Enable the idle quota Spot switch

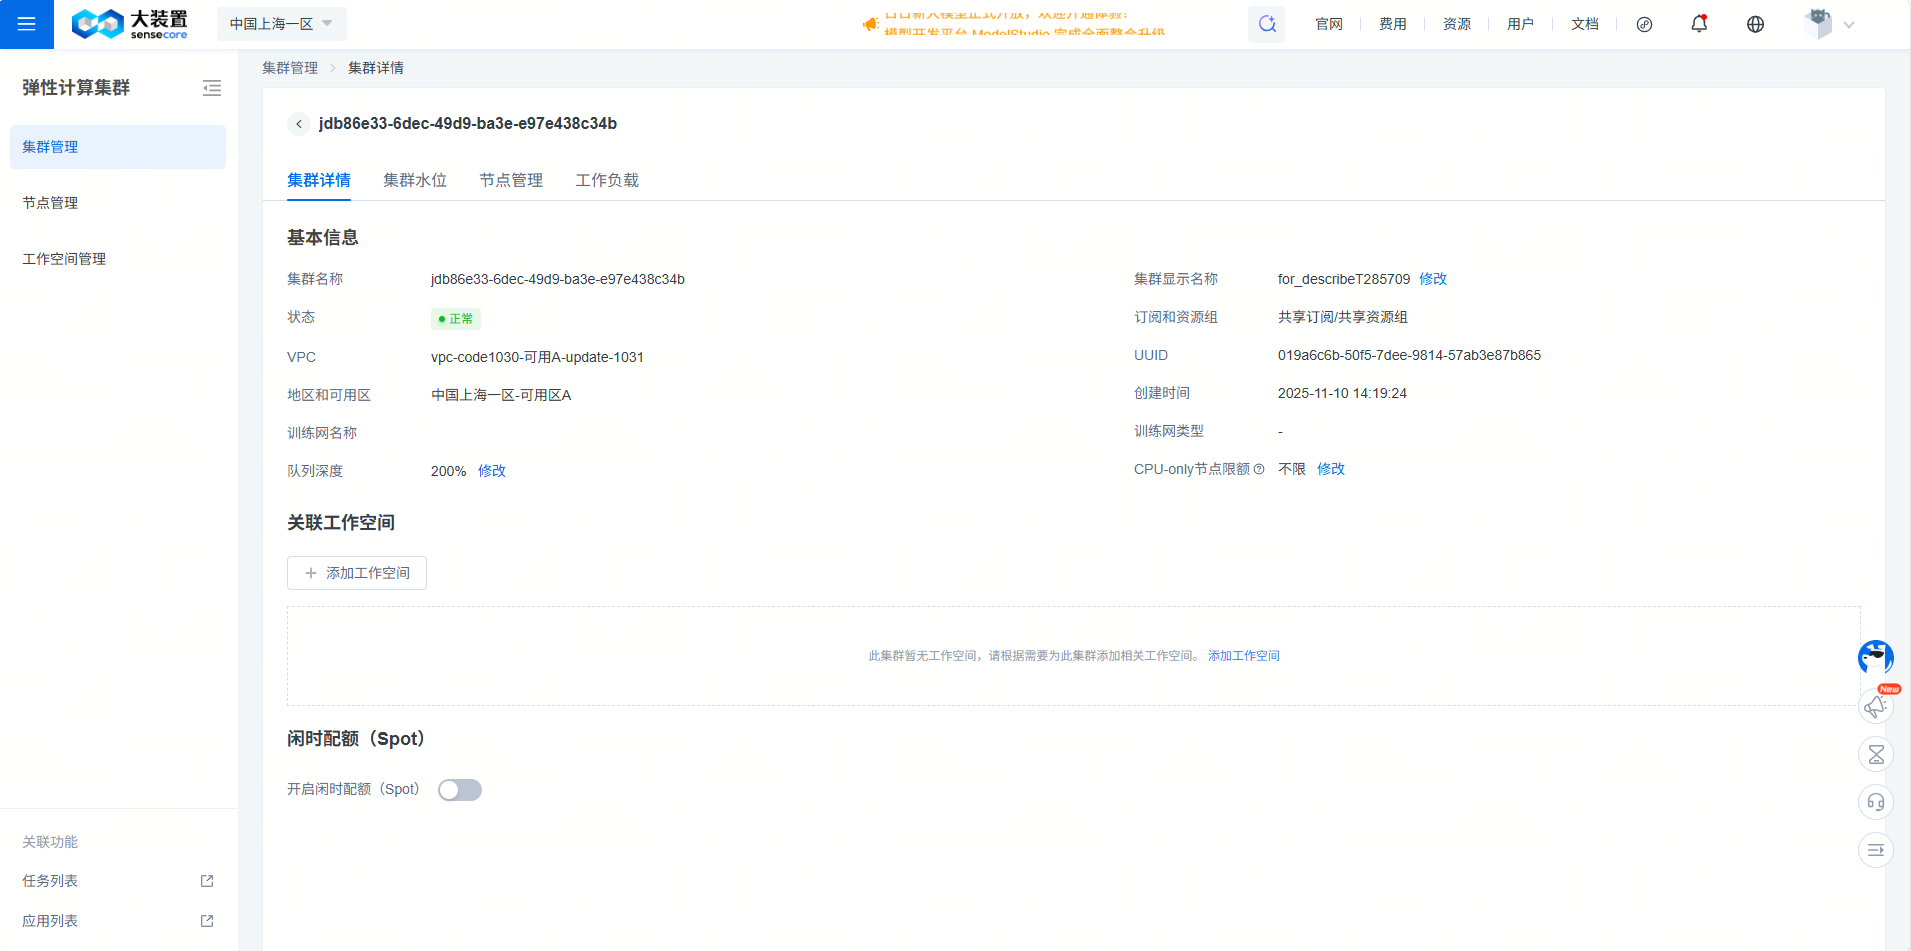[460, 790]
